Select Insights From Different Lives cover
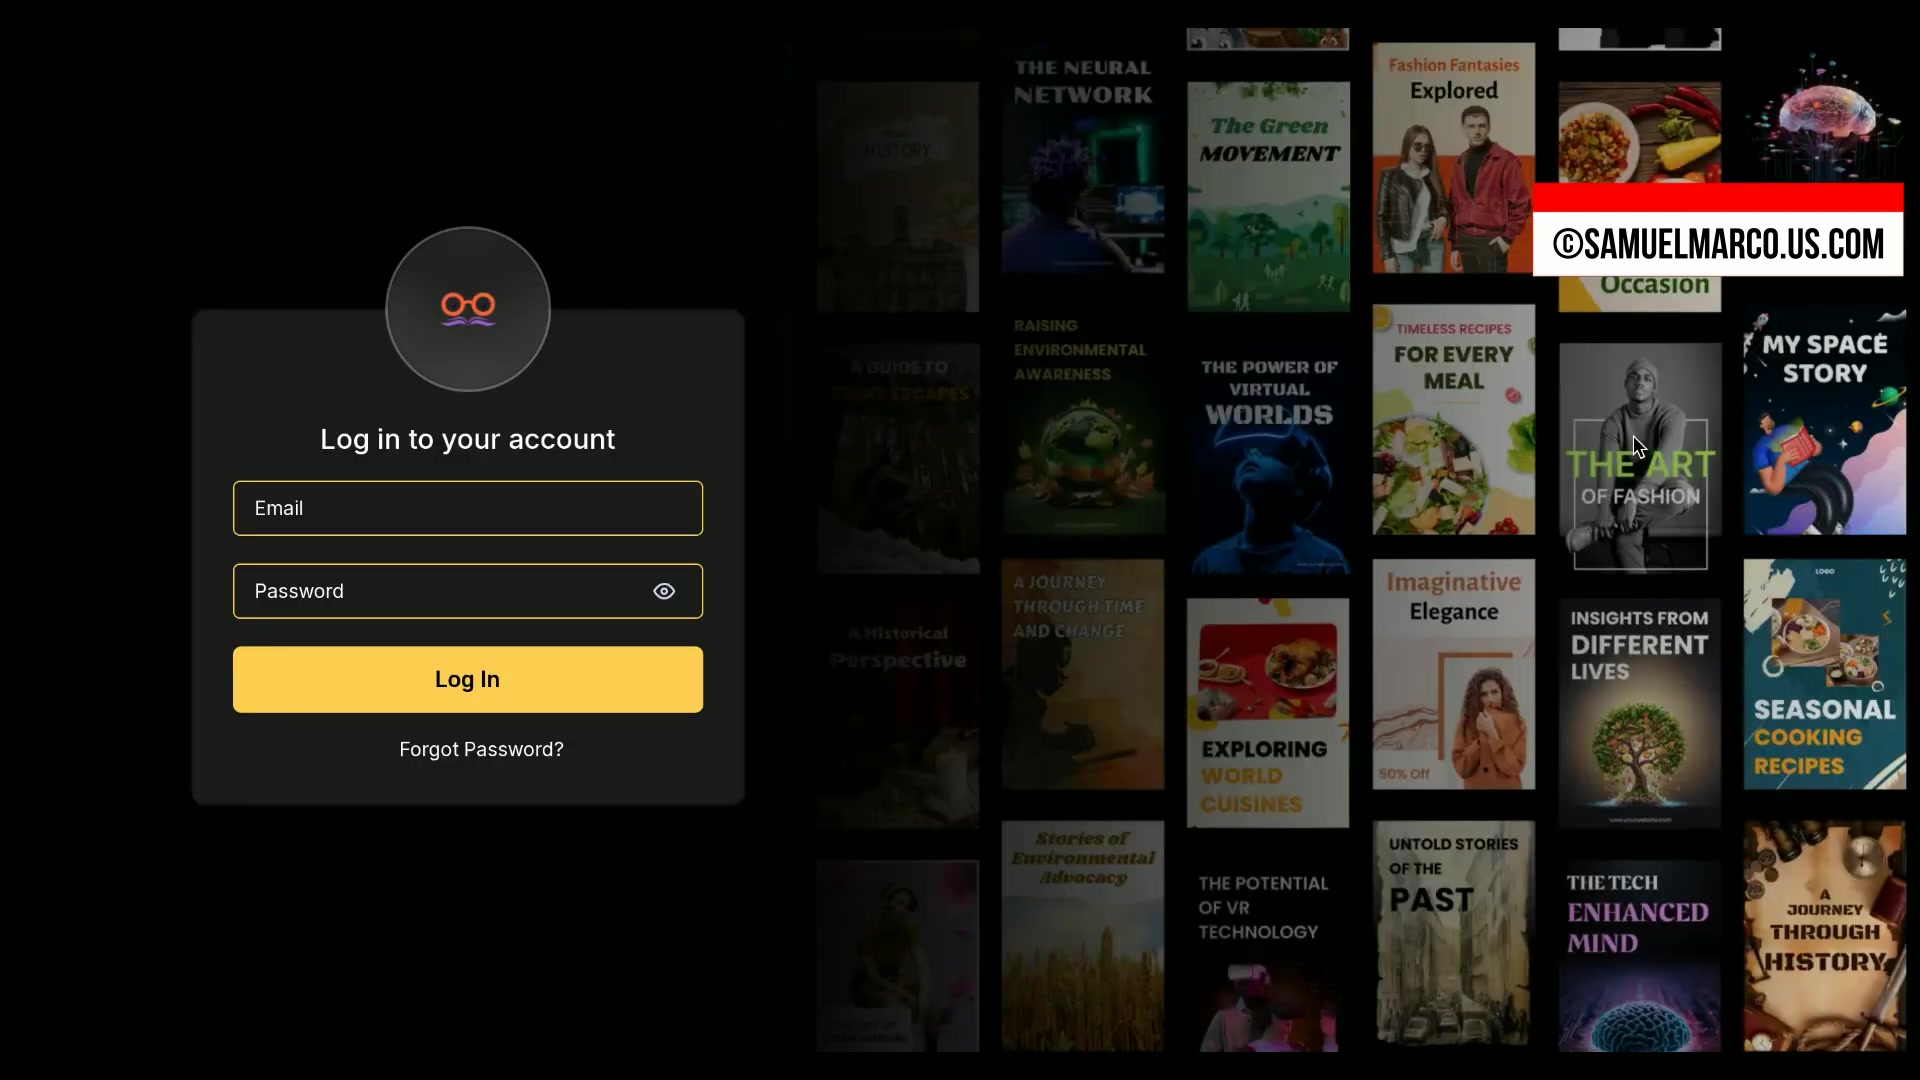Image resolution: width=1920 pixels, height=1080 pixels. [x=1640, y=713]
